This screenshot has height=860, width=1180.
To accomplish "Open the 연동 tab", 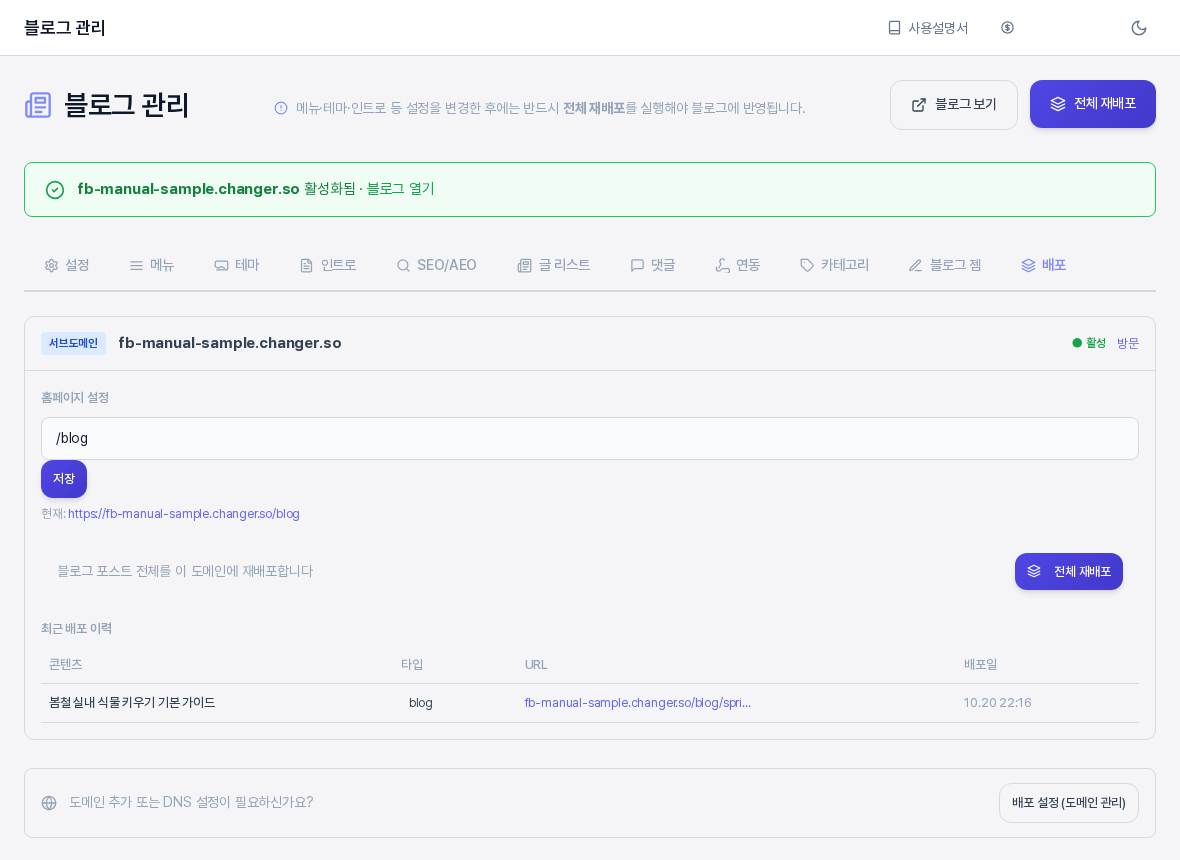I will click(738, 265).
